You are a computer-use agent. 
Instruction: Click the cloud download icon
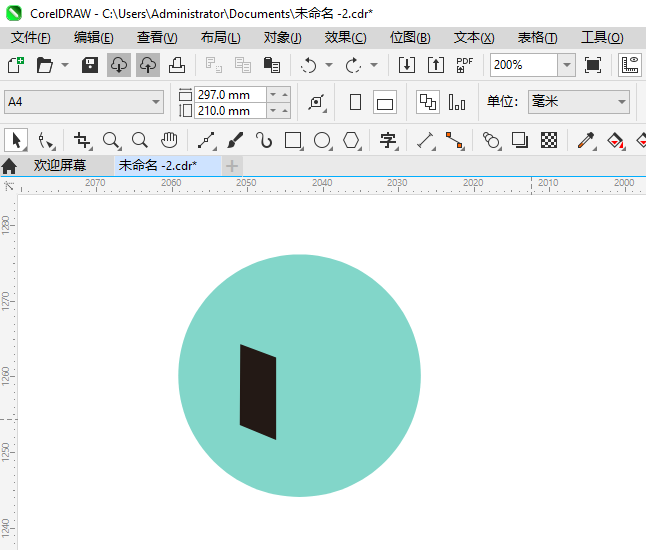click(x=119, y=65)
